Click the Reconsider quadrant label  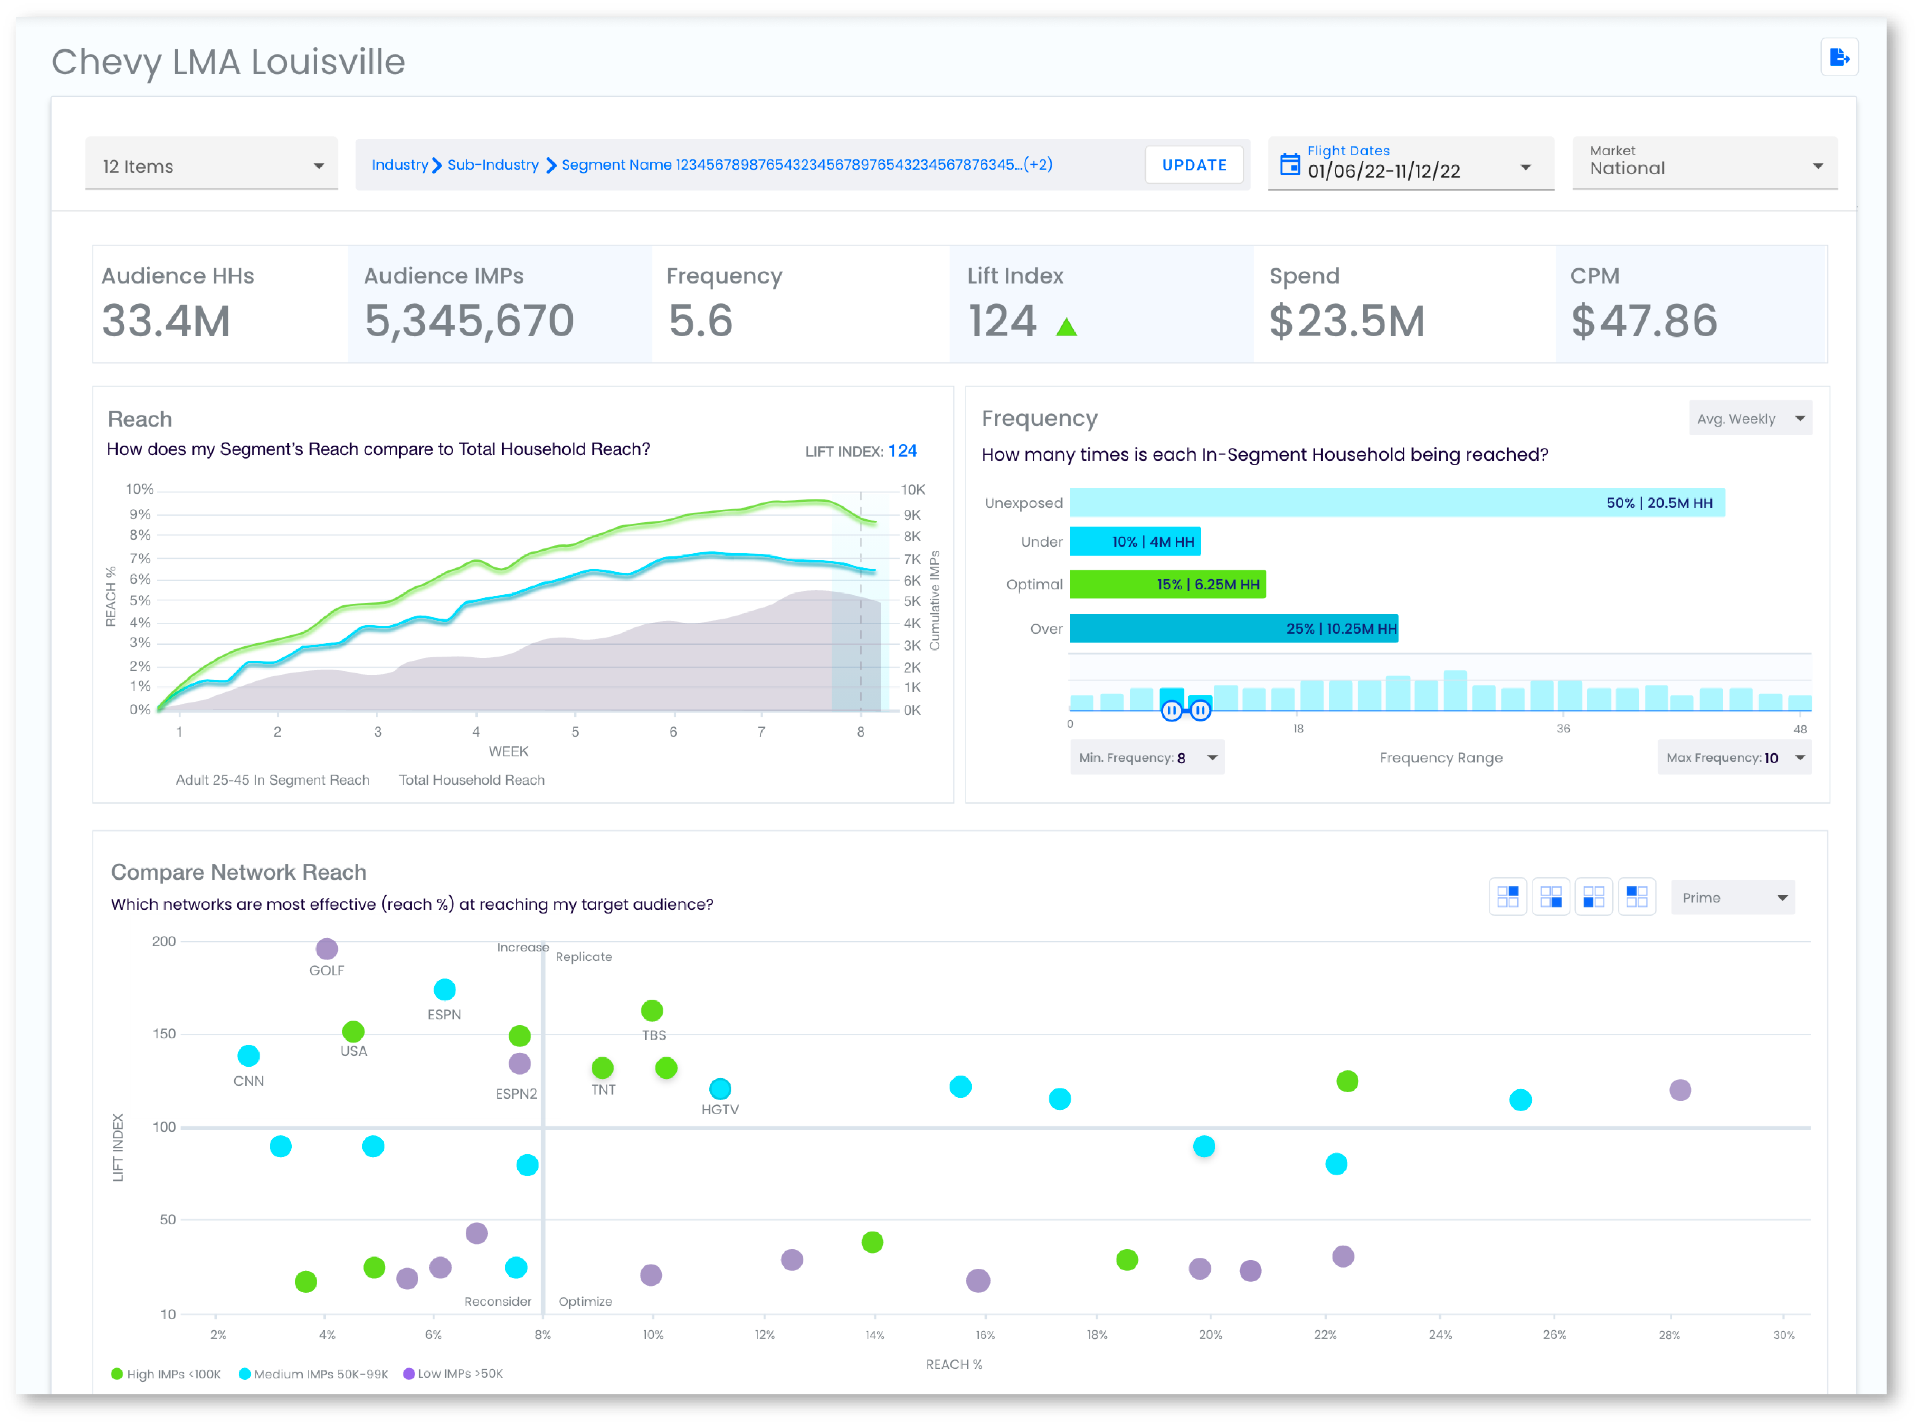click(x=498, y=1301)
